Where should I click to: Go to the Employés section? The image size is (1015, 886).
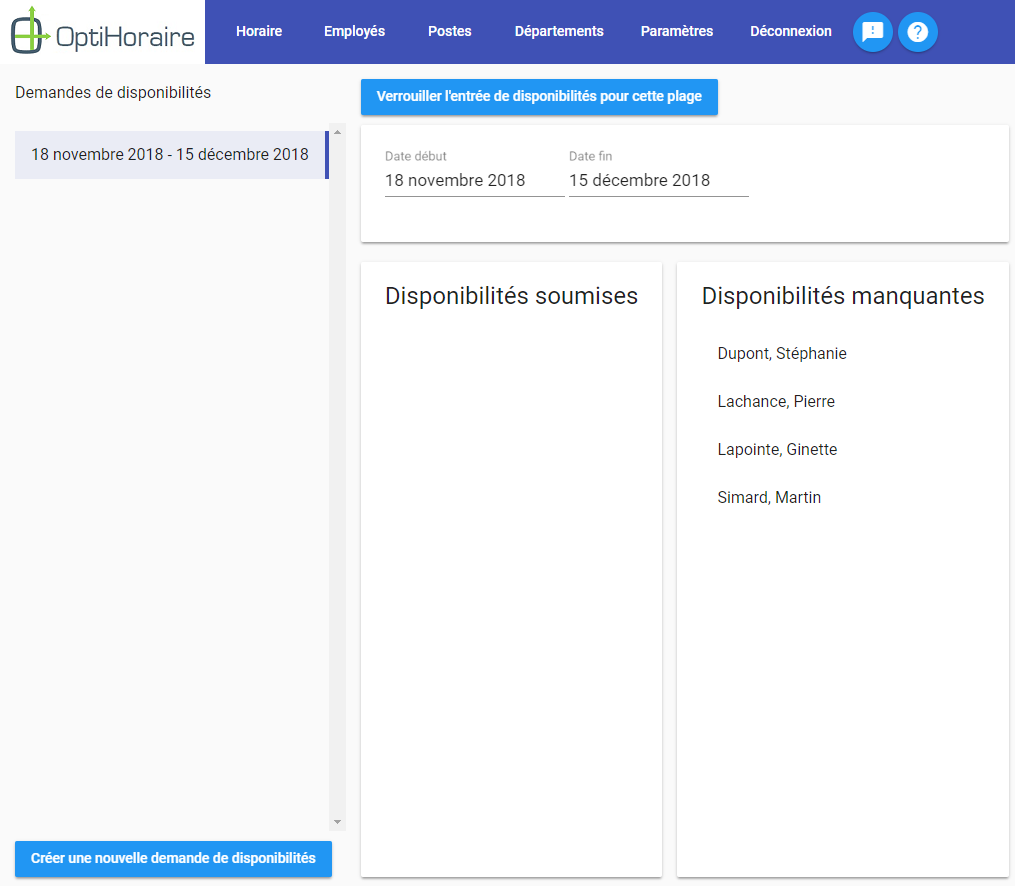[x=354, y=31]
